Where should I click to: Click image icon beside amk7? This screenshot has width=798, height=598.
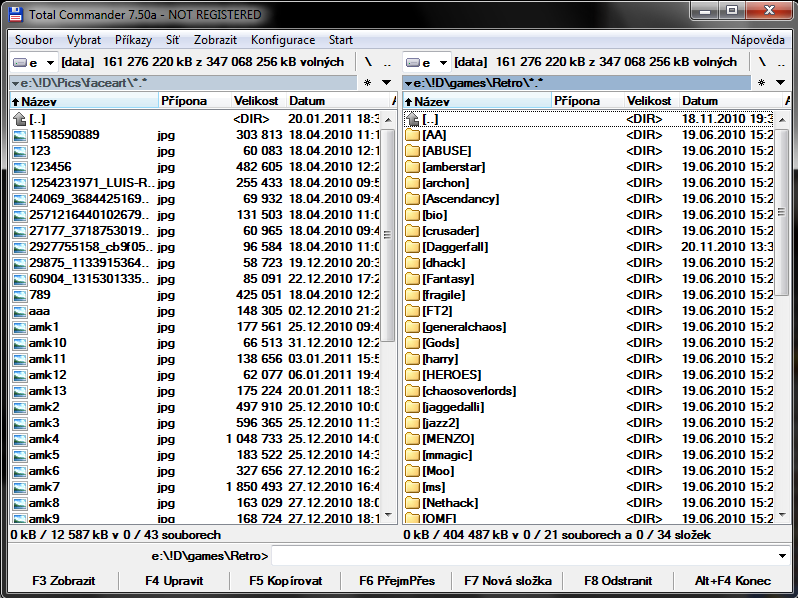(20, 488)
